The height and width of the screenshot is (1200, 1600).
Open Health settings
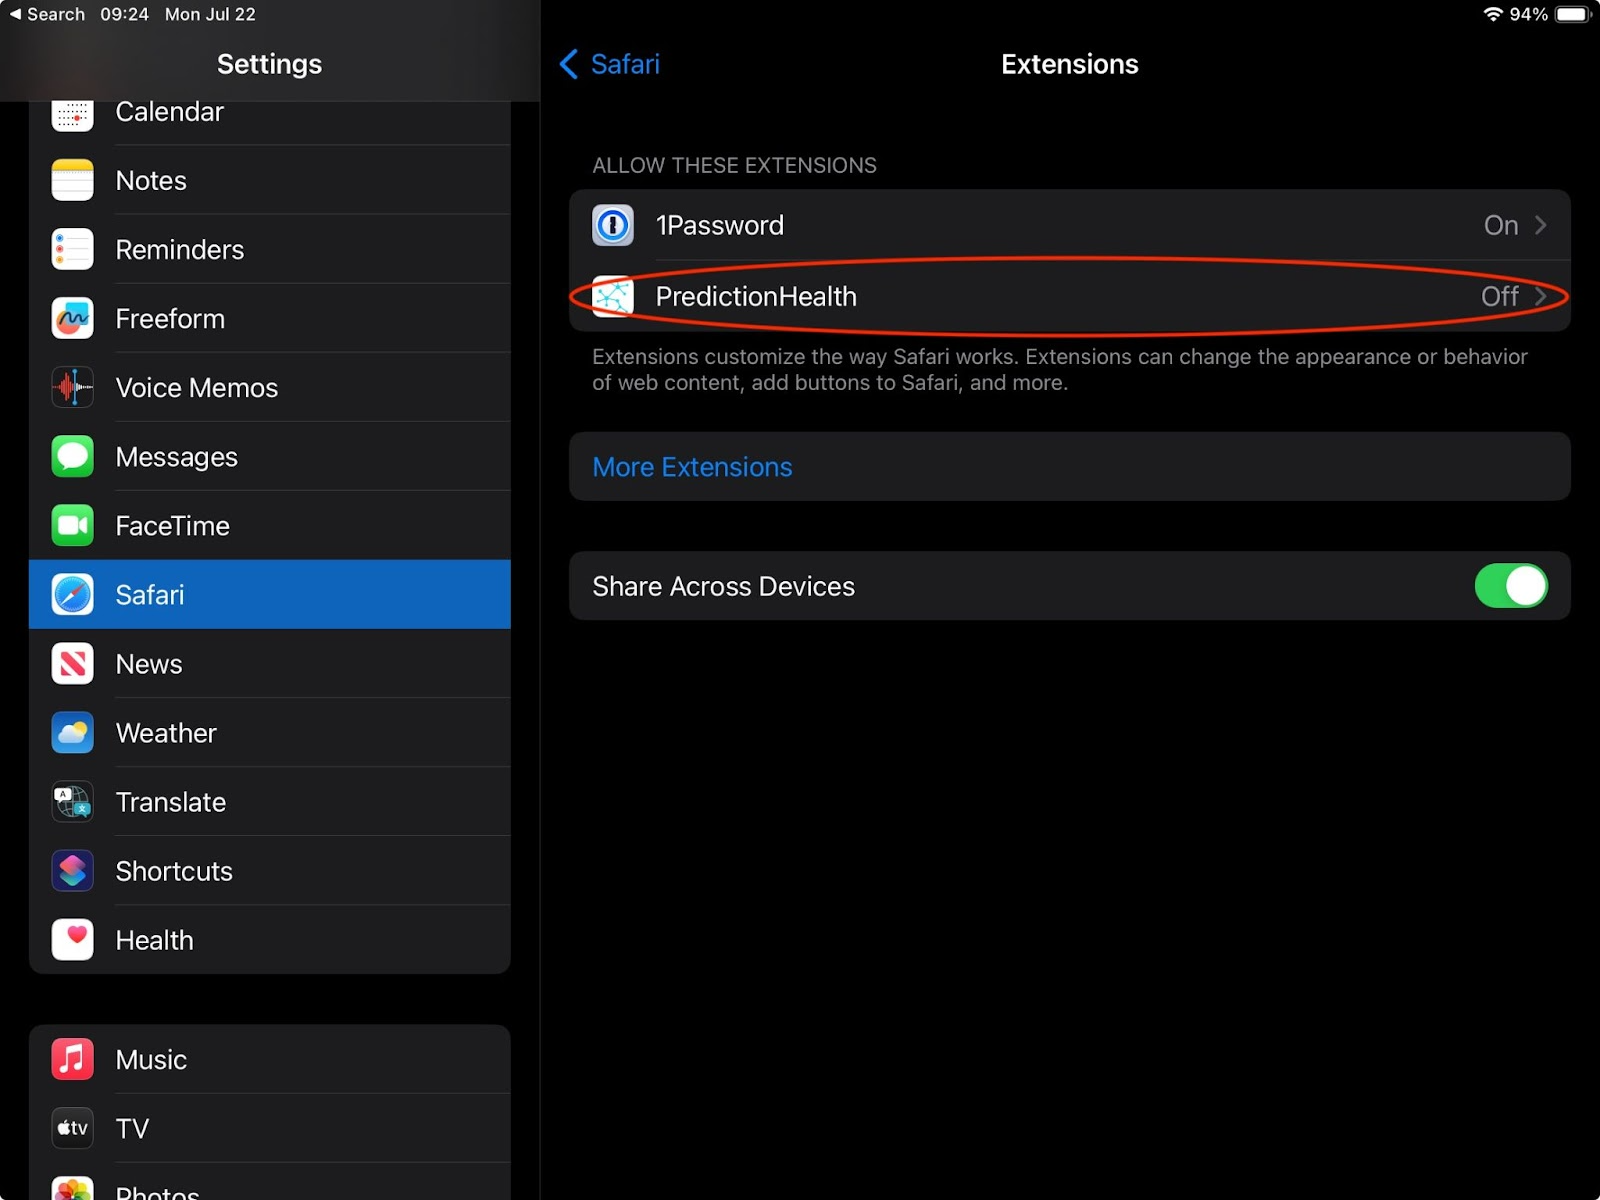[x=270, y=939]
